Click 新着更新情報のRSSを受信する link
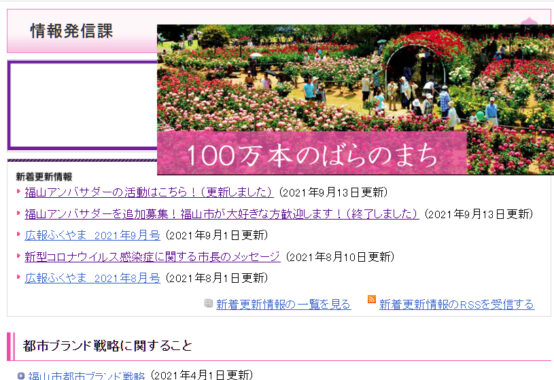554x380 pixels. point(456,304)
